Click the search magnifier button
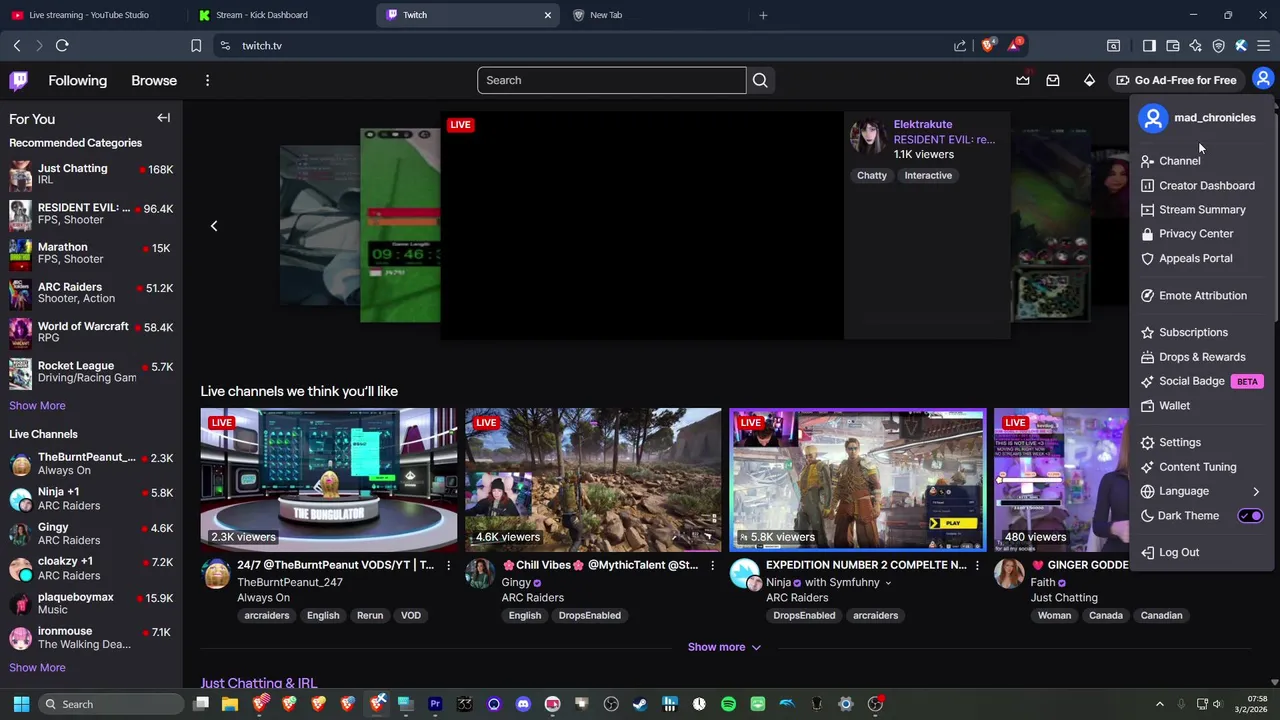 click(x=760, y=80)
